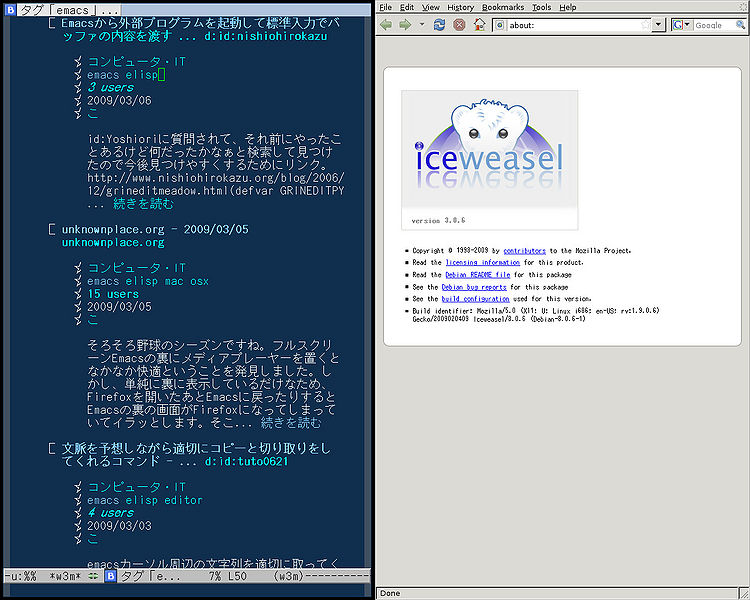Follow the cyan 'unknownplace.org' domain link
The height and width of the screenshot is (600, 750).
pos(113,242)
